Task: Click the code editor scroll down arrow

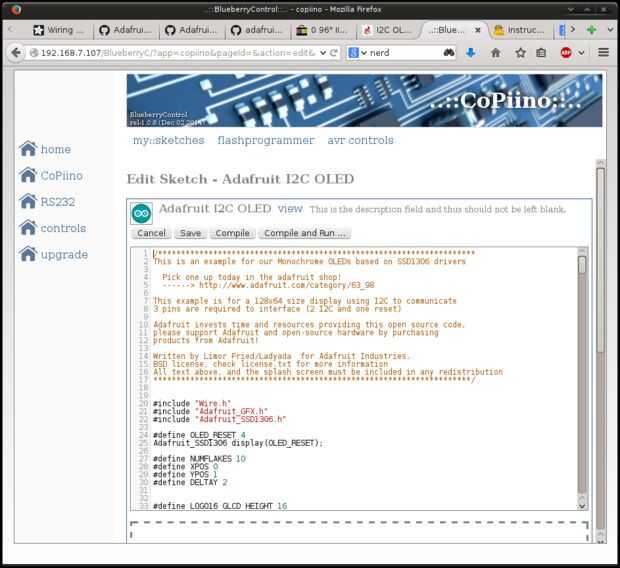Action: [582, 506]
